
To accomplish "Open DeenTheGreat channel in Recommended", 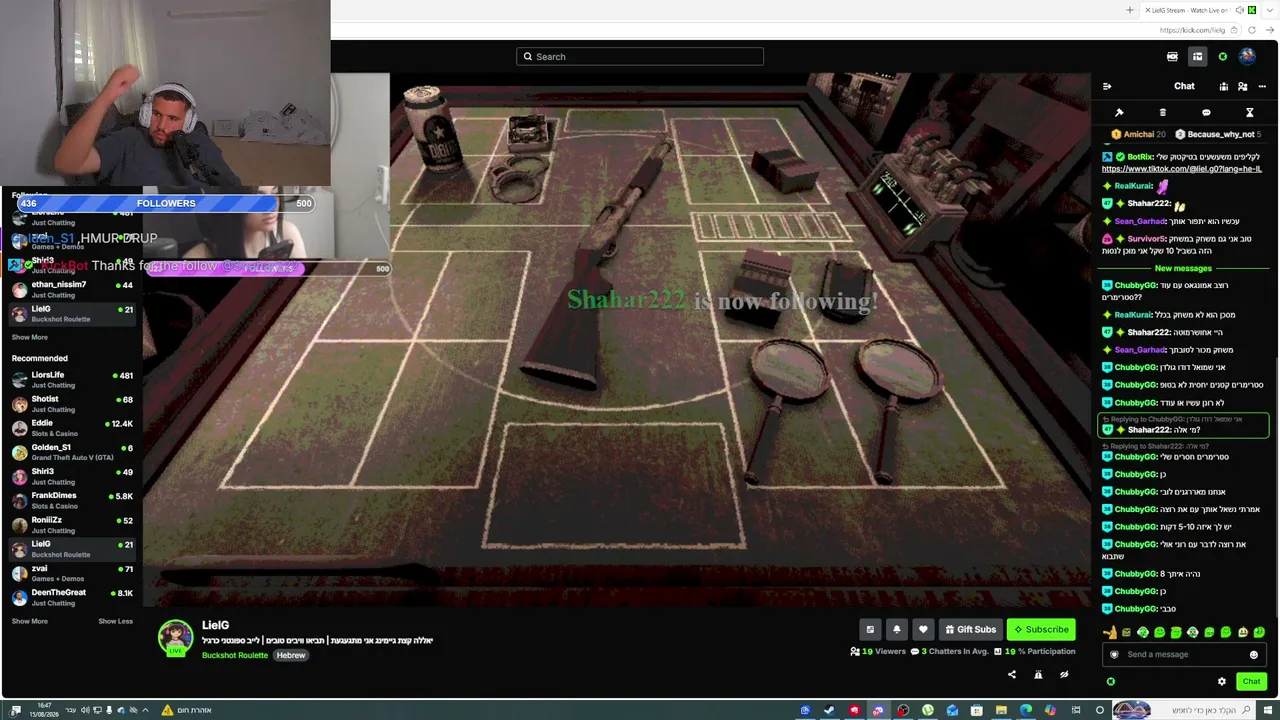I will point(72,597).
